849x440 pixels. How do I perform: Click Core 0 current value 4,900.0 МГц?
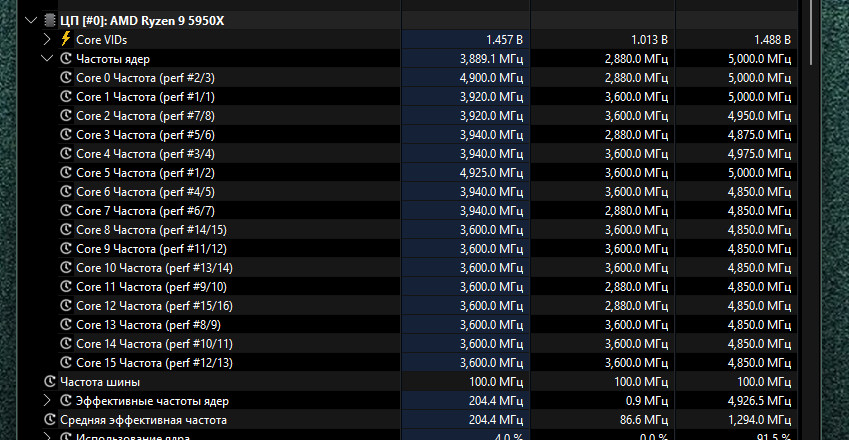point(491,77)
